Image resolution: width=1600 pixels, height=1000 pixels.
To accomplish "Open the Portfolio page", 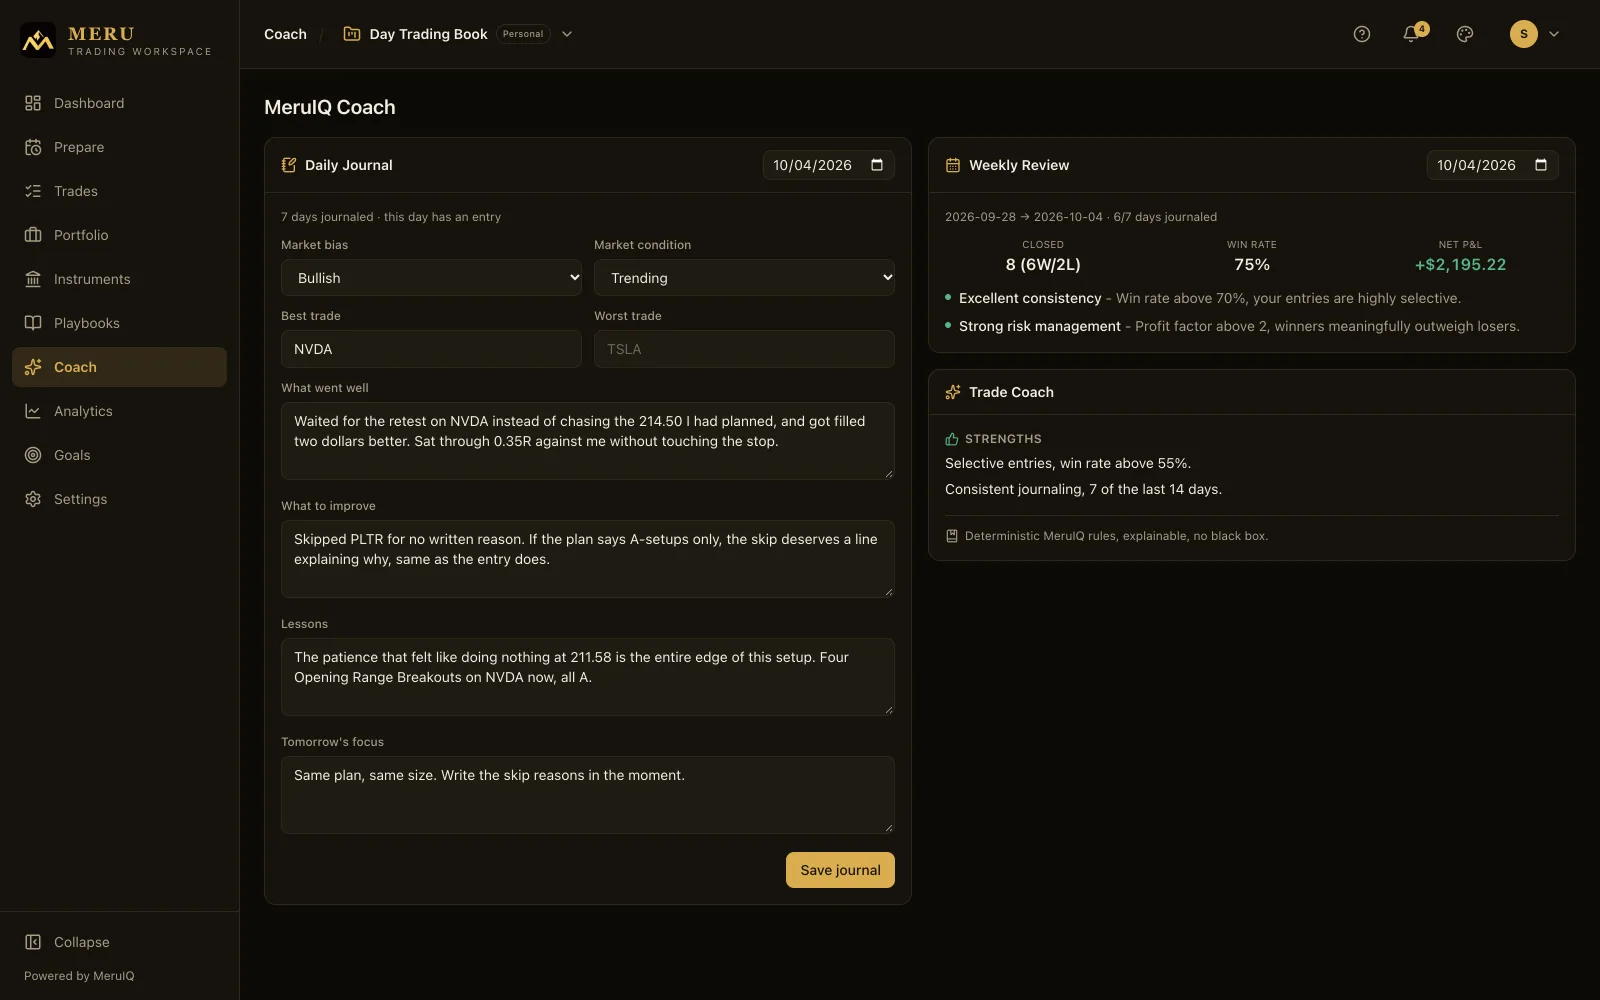I will pyautogui.click(x=119, y=235).
